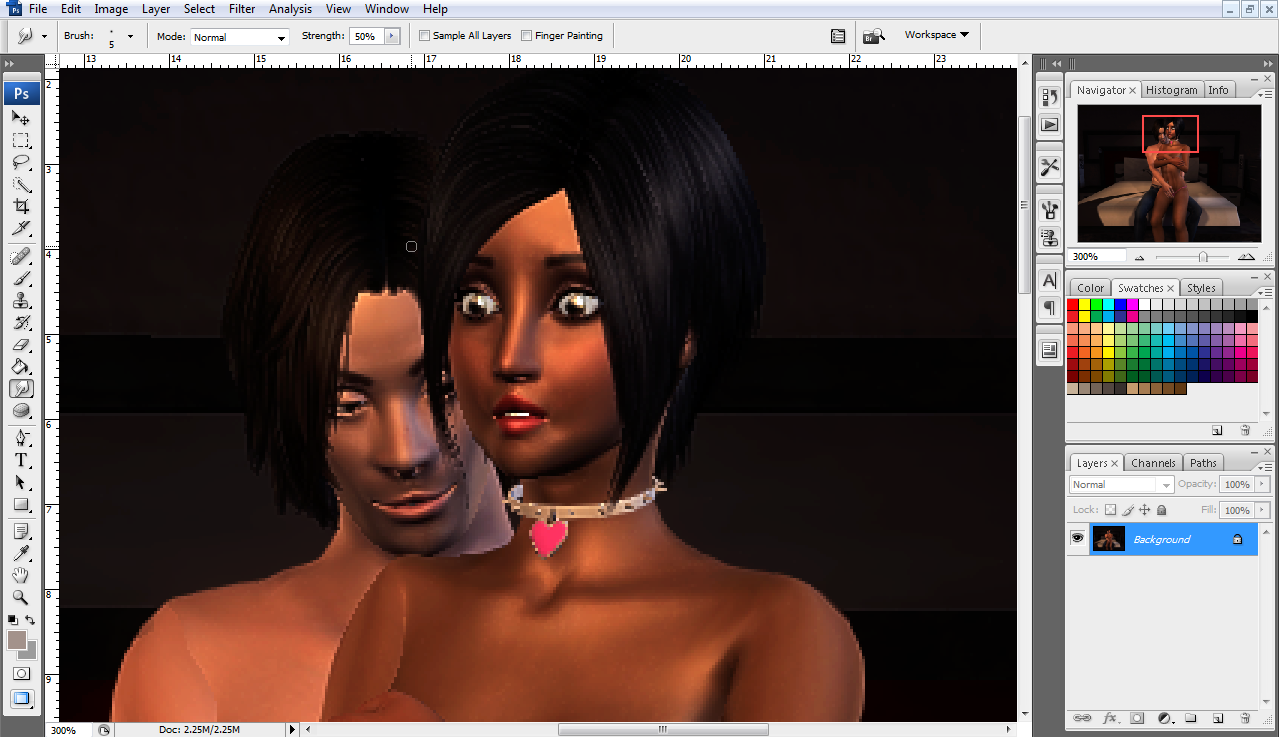Select the Horizontal Type tool

point(21,460)
